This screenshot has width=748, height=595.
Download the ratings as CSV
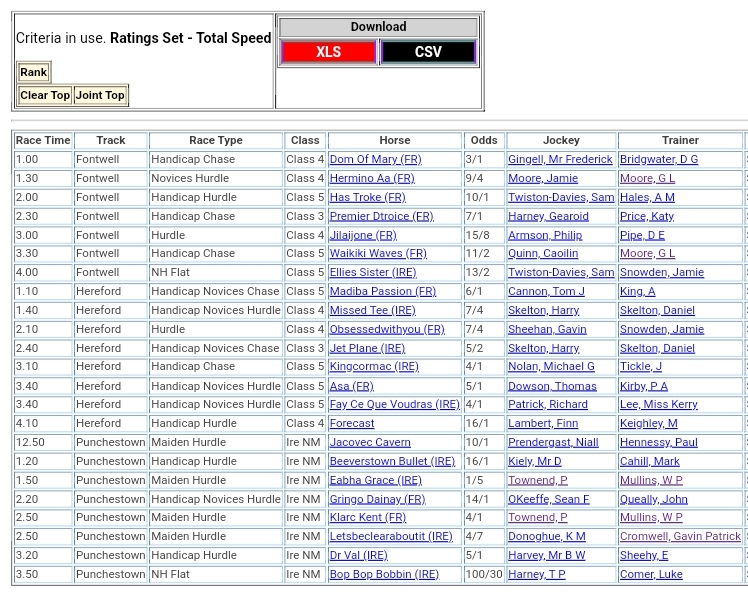coord(428,52)
